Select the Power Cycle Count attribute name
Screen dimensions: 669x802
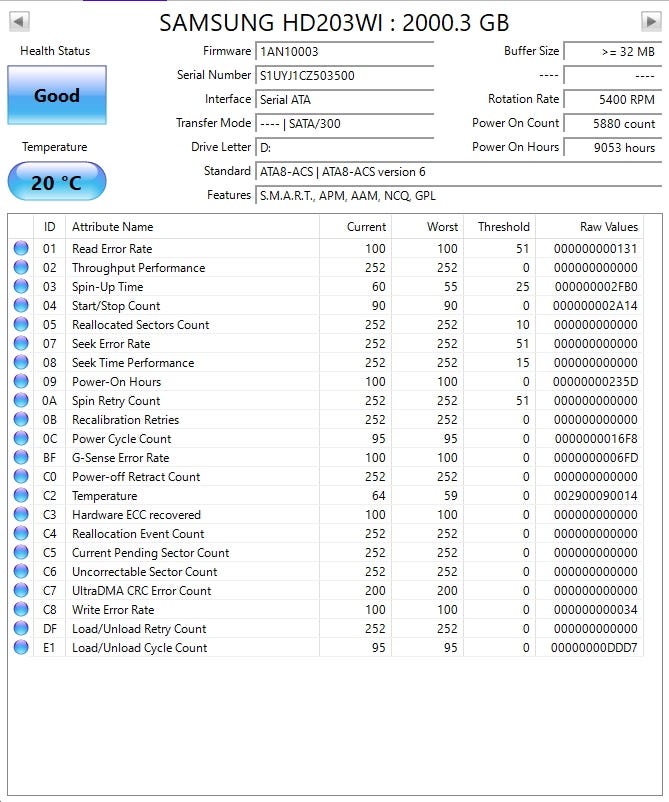tap(122, 439)
